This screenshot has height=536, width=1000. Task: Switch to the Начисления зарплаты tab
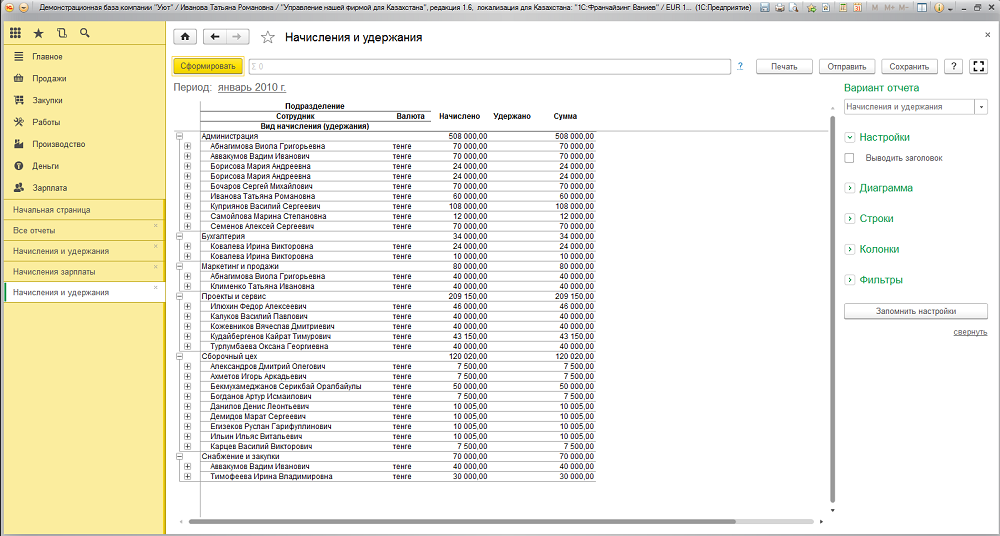(x=55, y=271)
